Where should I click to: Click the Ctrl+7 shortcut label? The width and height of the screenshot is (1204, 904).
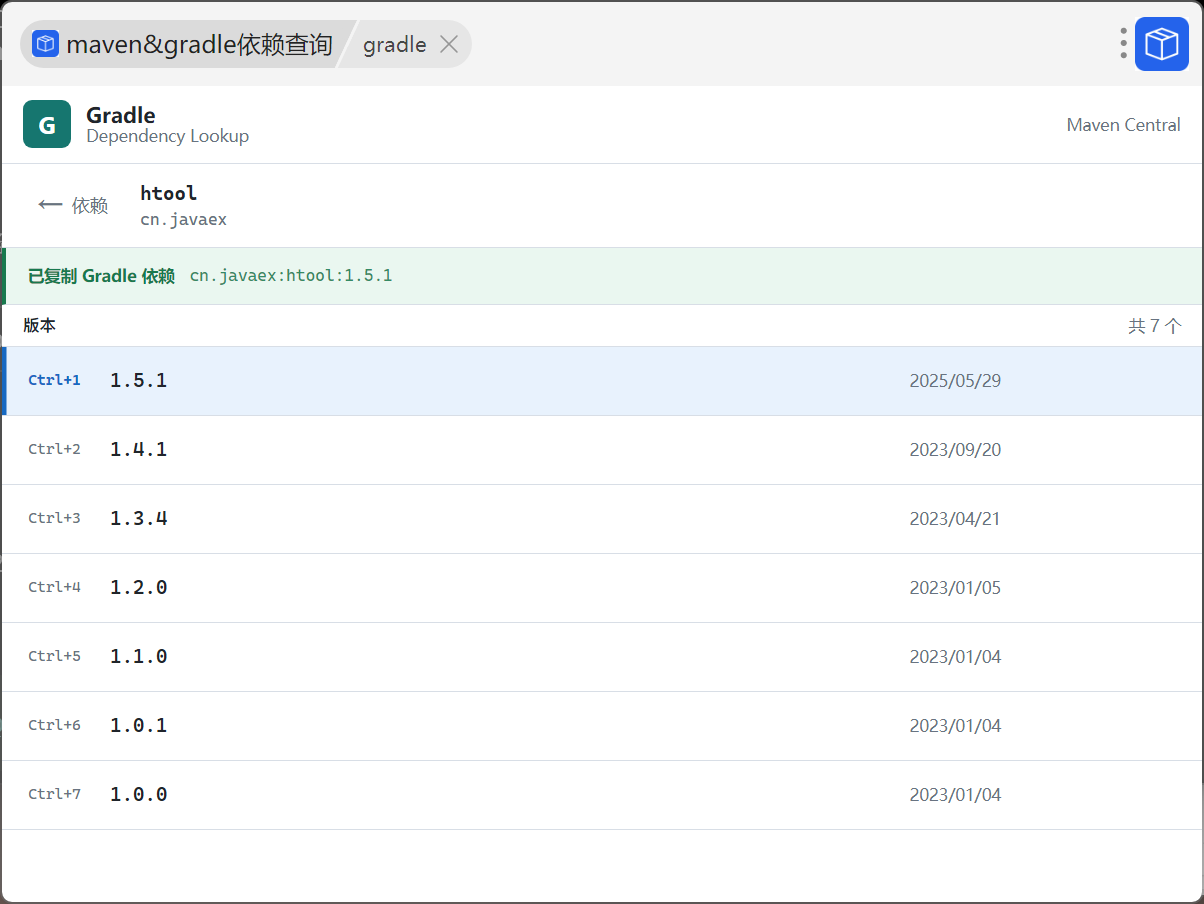pyautogui.click(x=54, y=794)
